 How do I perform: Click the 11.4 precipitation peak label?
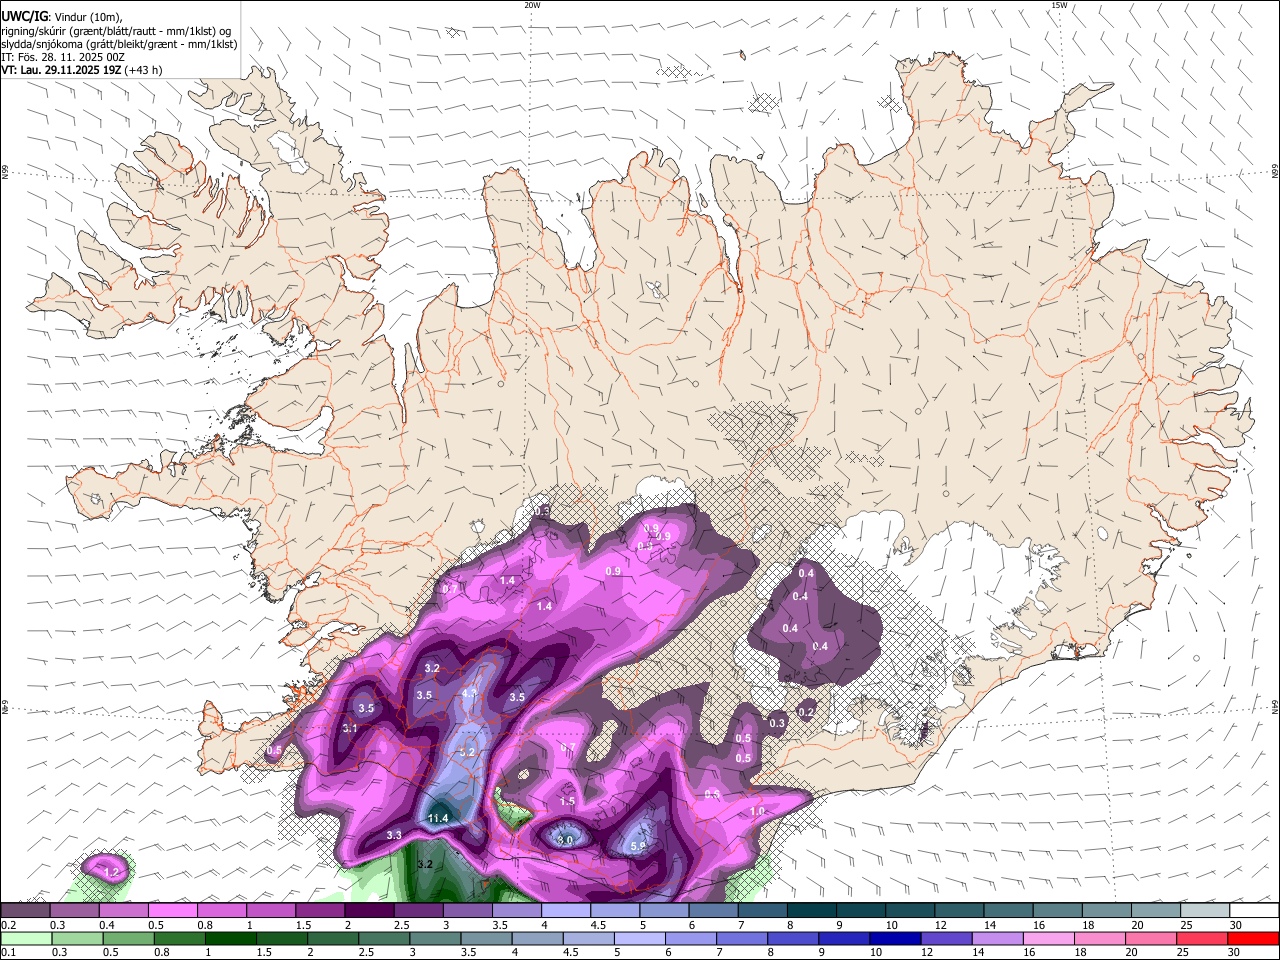[438, 818]
